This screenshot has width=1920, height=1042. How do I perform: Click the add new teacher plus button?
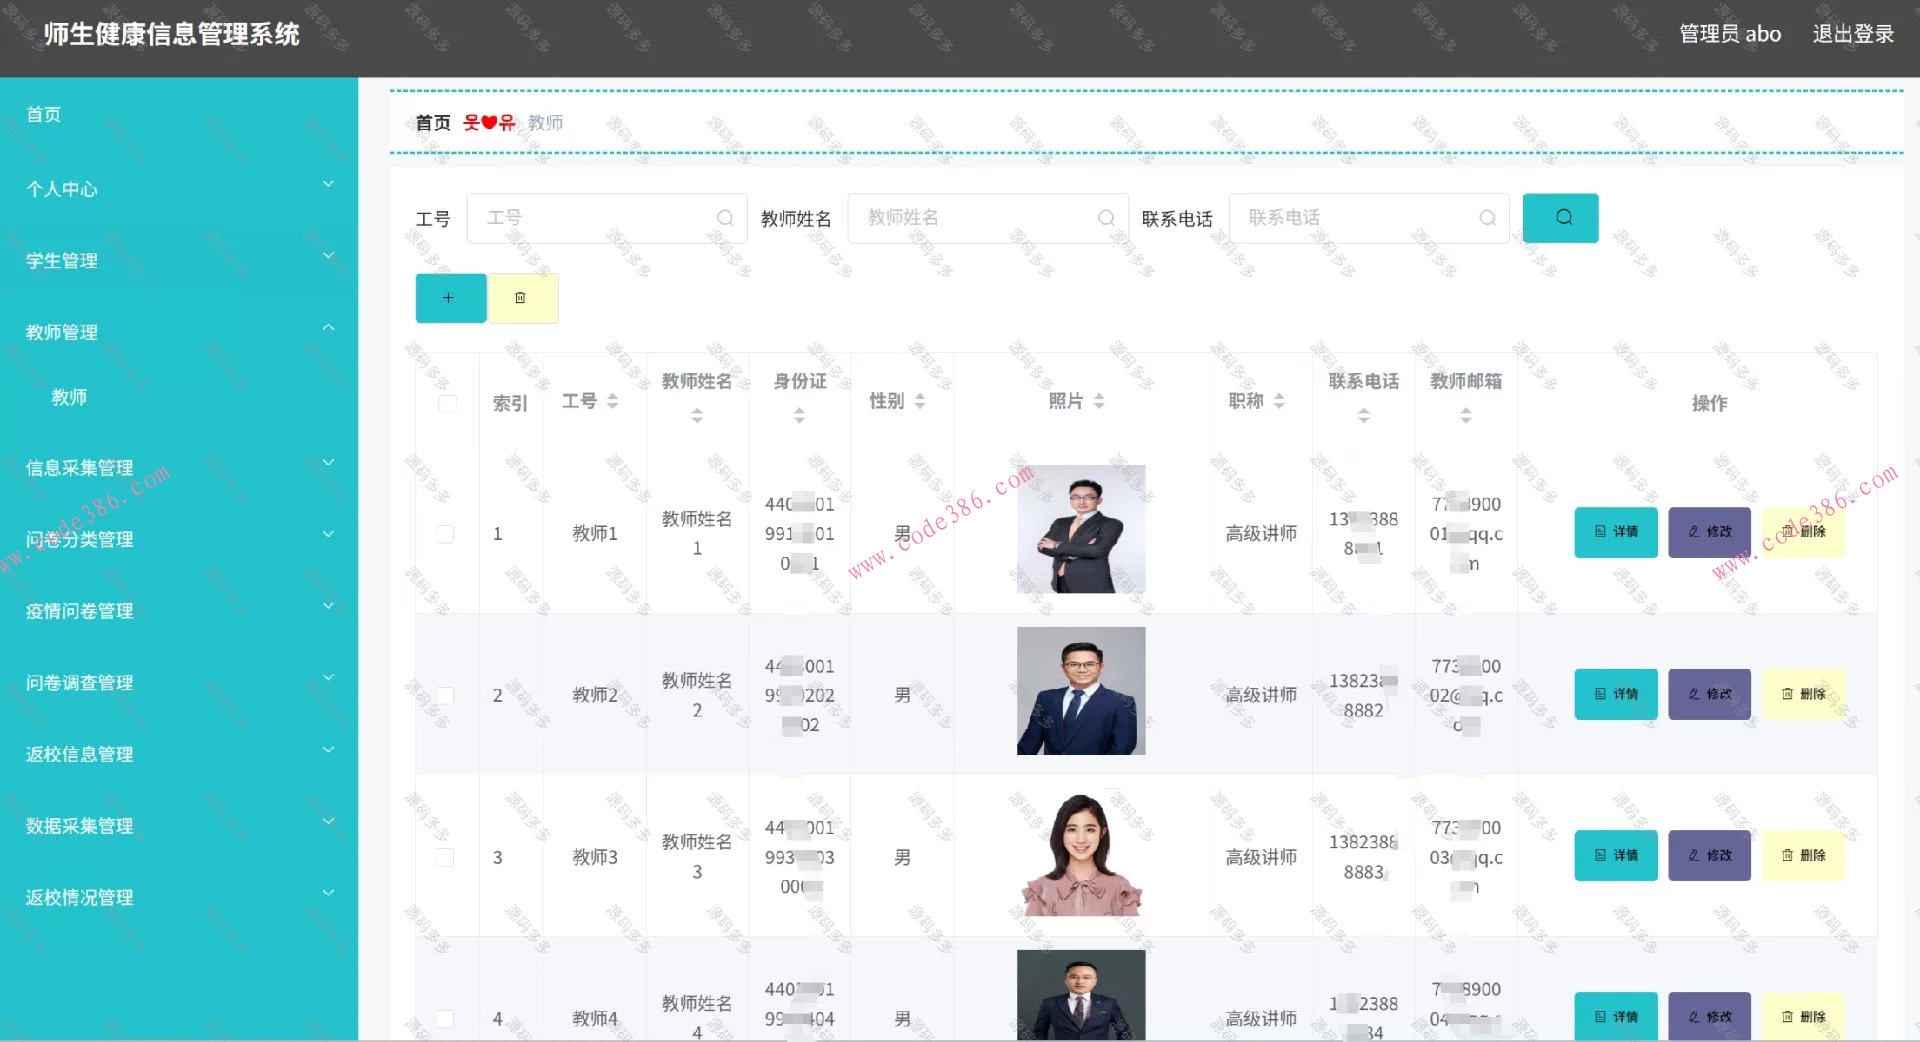coord(451,298)
